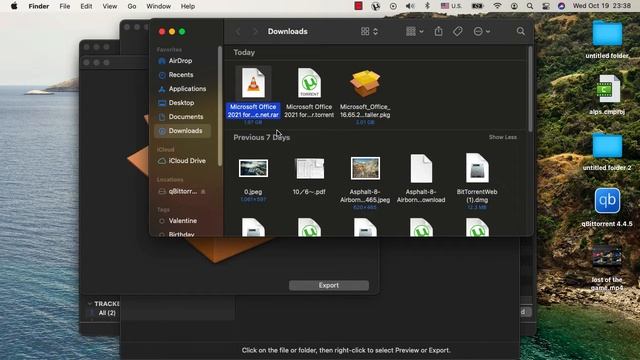This screenshot has height=360, width=640.
Task: Open the More actions ellipsis menu
Action: pos(482,31)
